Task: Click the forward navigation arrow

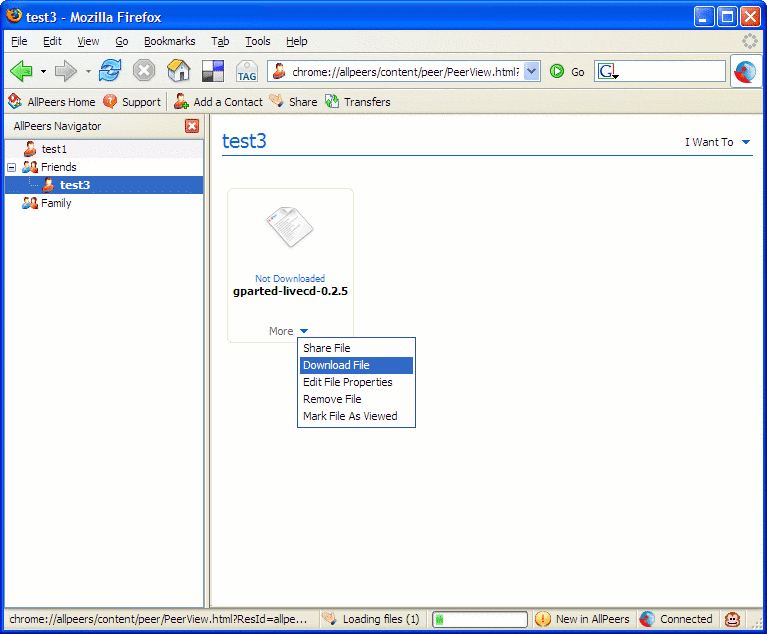Action: pos(66,71)
